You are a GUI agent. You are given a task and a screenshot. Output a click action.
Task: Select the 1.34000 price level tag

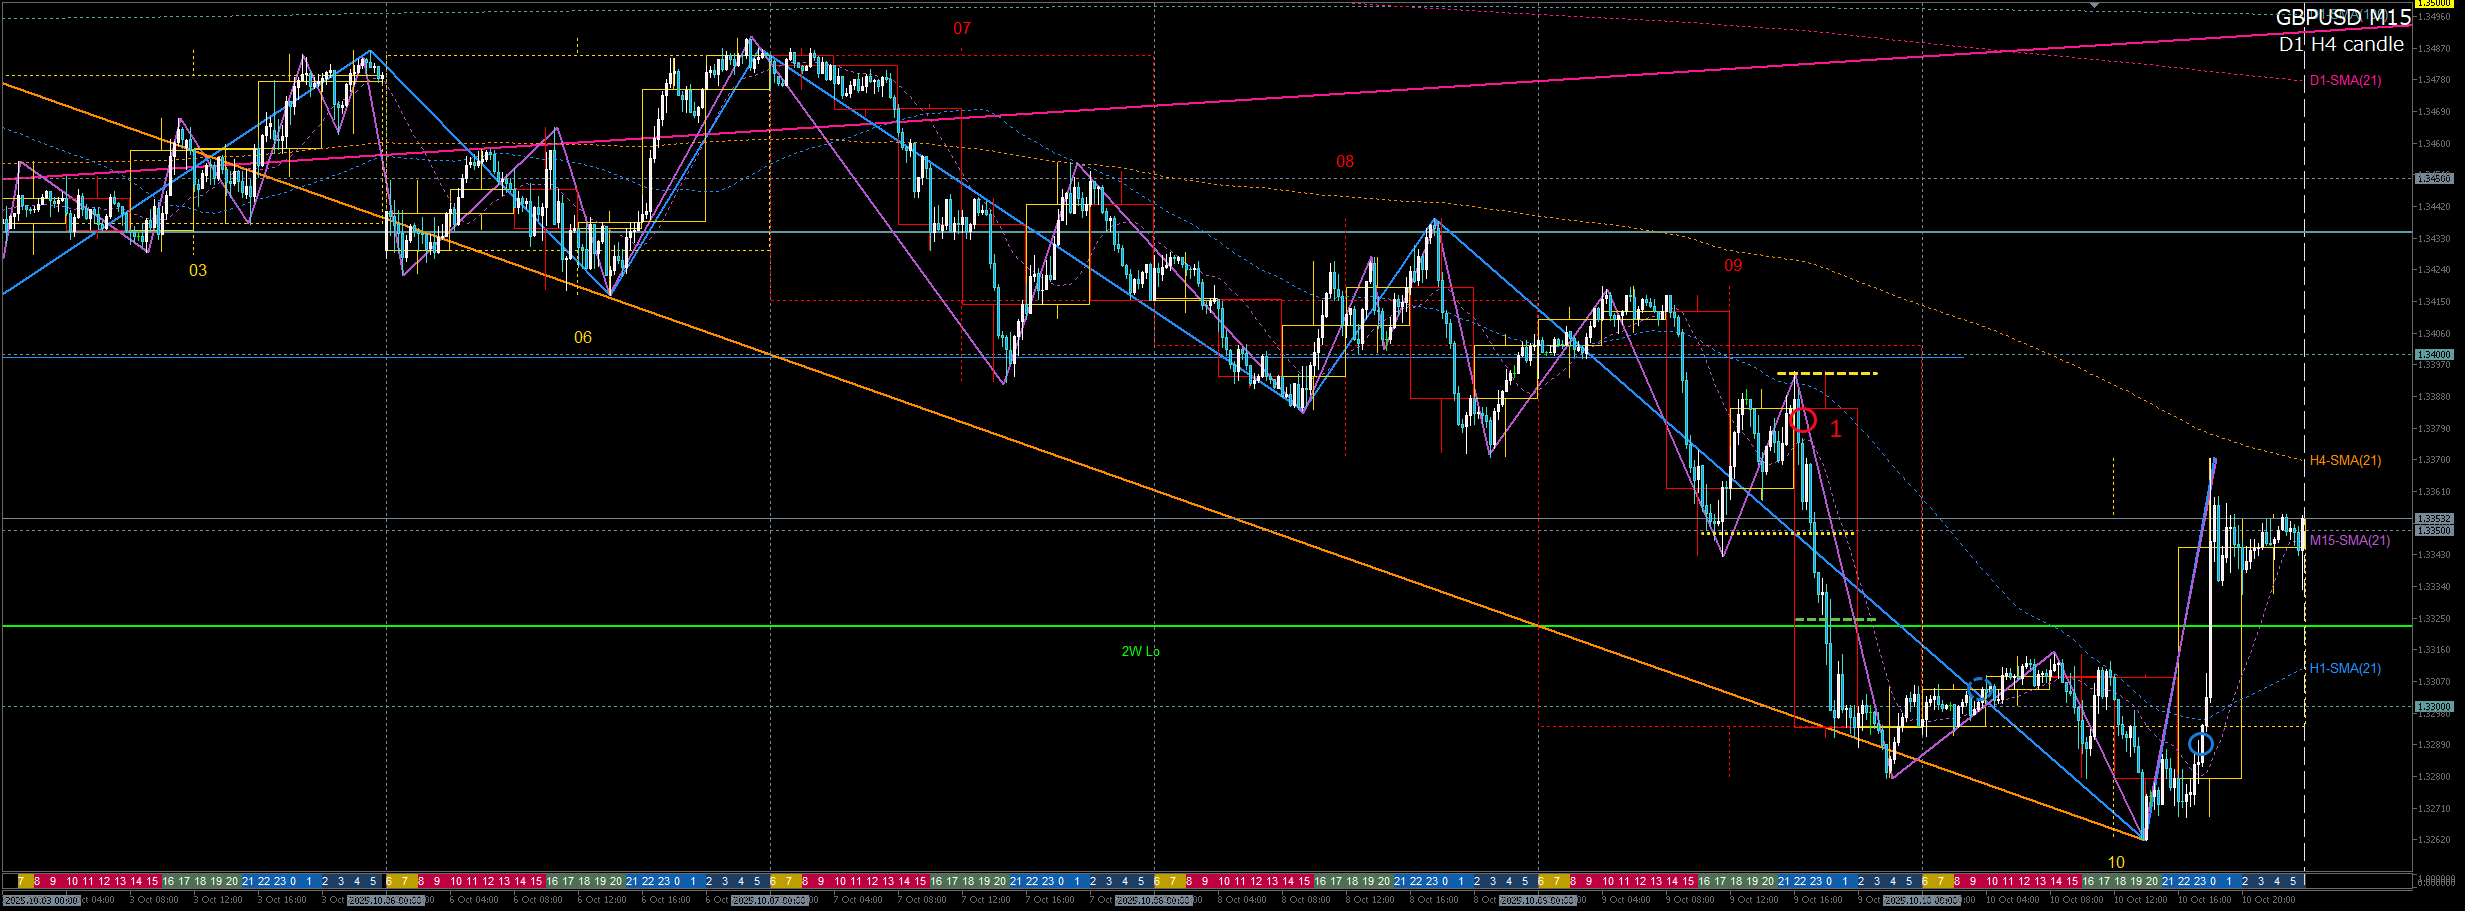point(2432,355)
